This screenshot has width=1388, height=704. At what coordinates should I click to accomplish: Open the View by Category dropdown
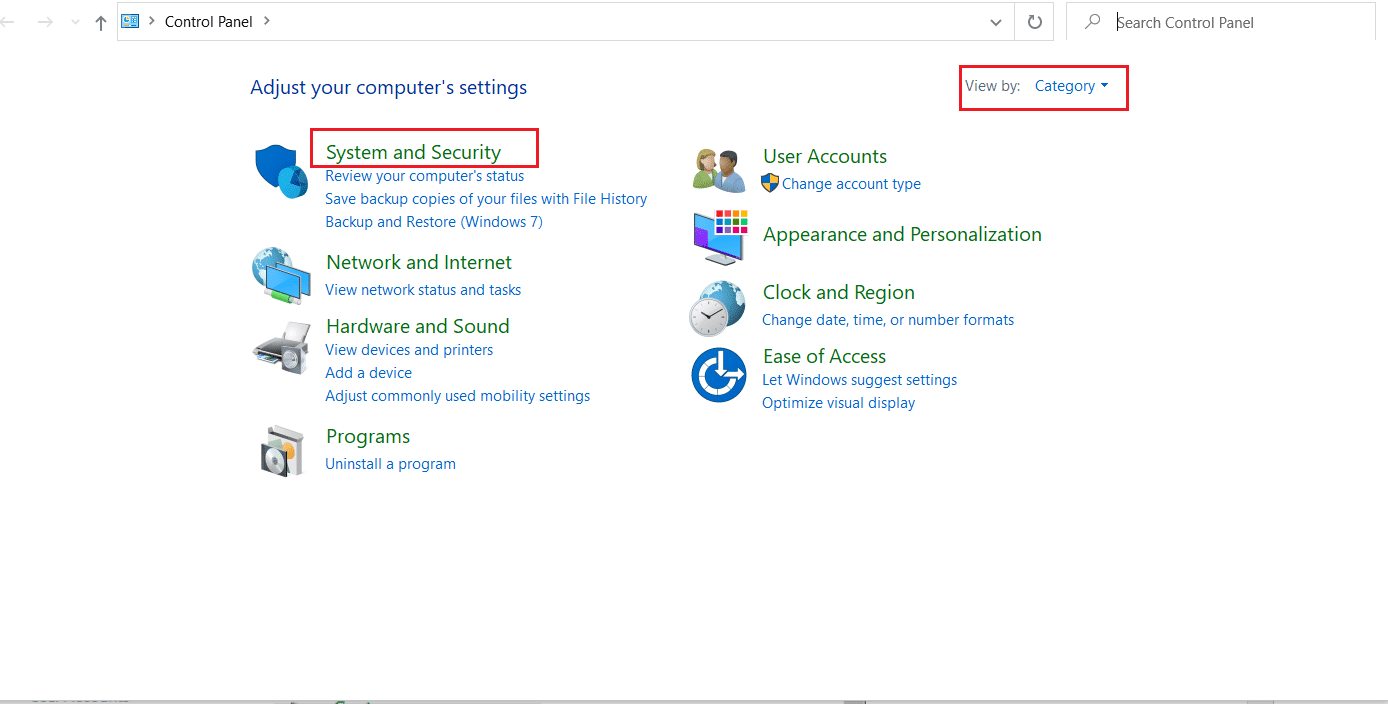click(1071, 86)
